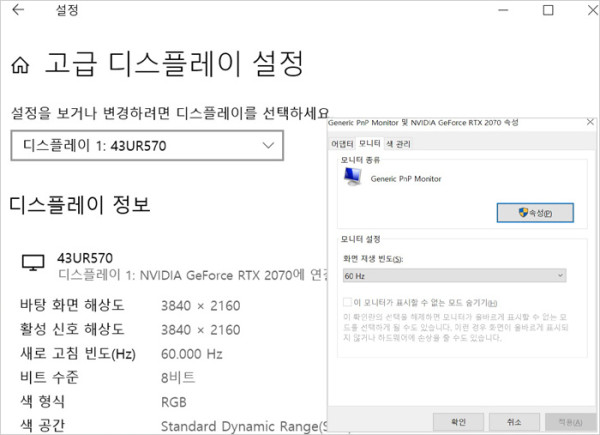Switch to the 어댑터 tab
Viewport: 600px width, 435px height.
(x=342, y=144)
